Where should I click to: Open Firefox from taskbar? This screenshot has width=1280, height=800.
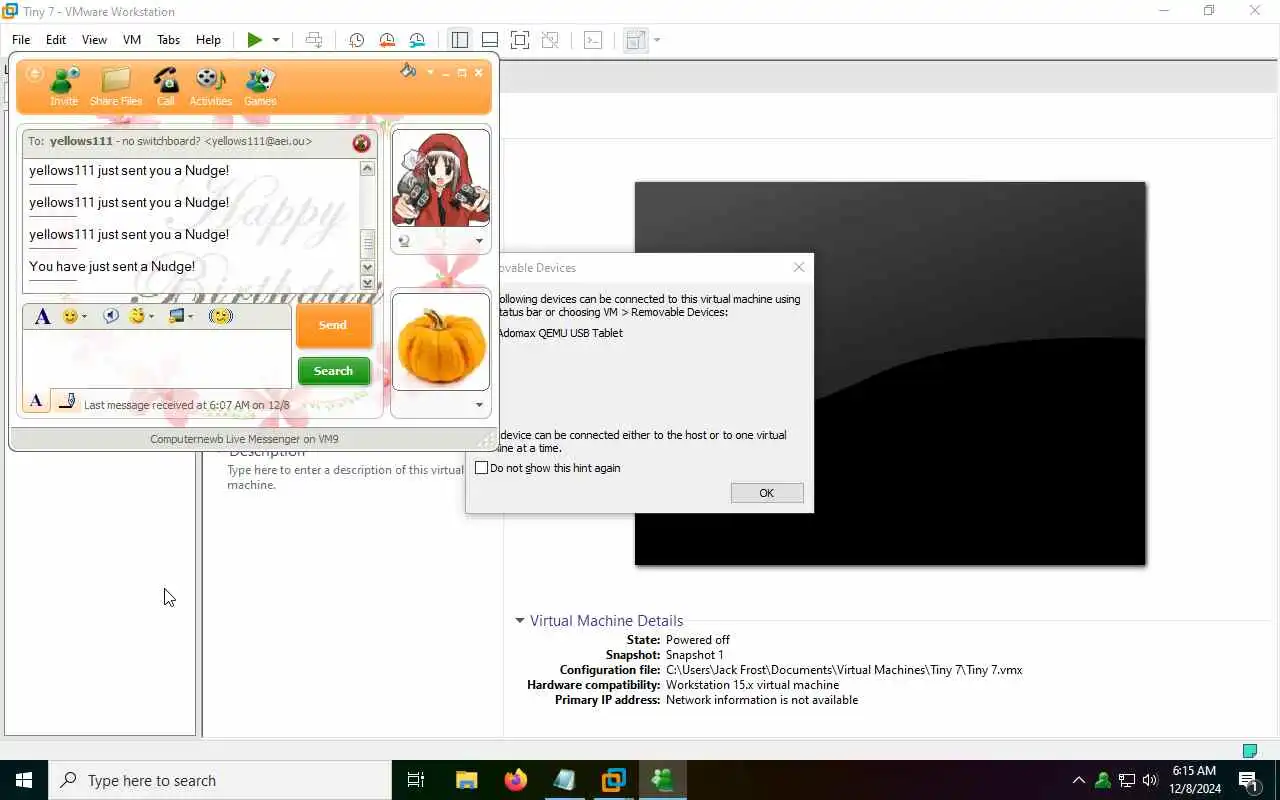[516, 780]
